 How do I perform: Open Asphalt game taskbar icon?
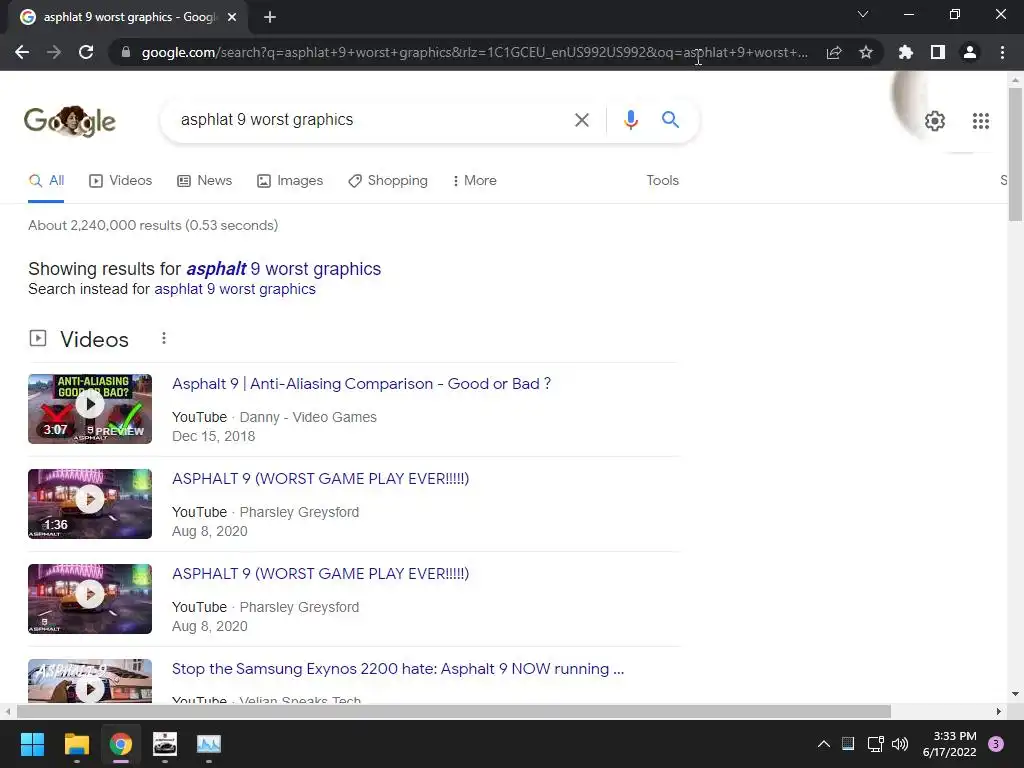tap(165, 744)
